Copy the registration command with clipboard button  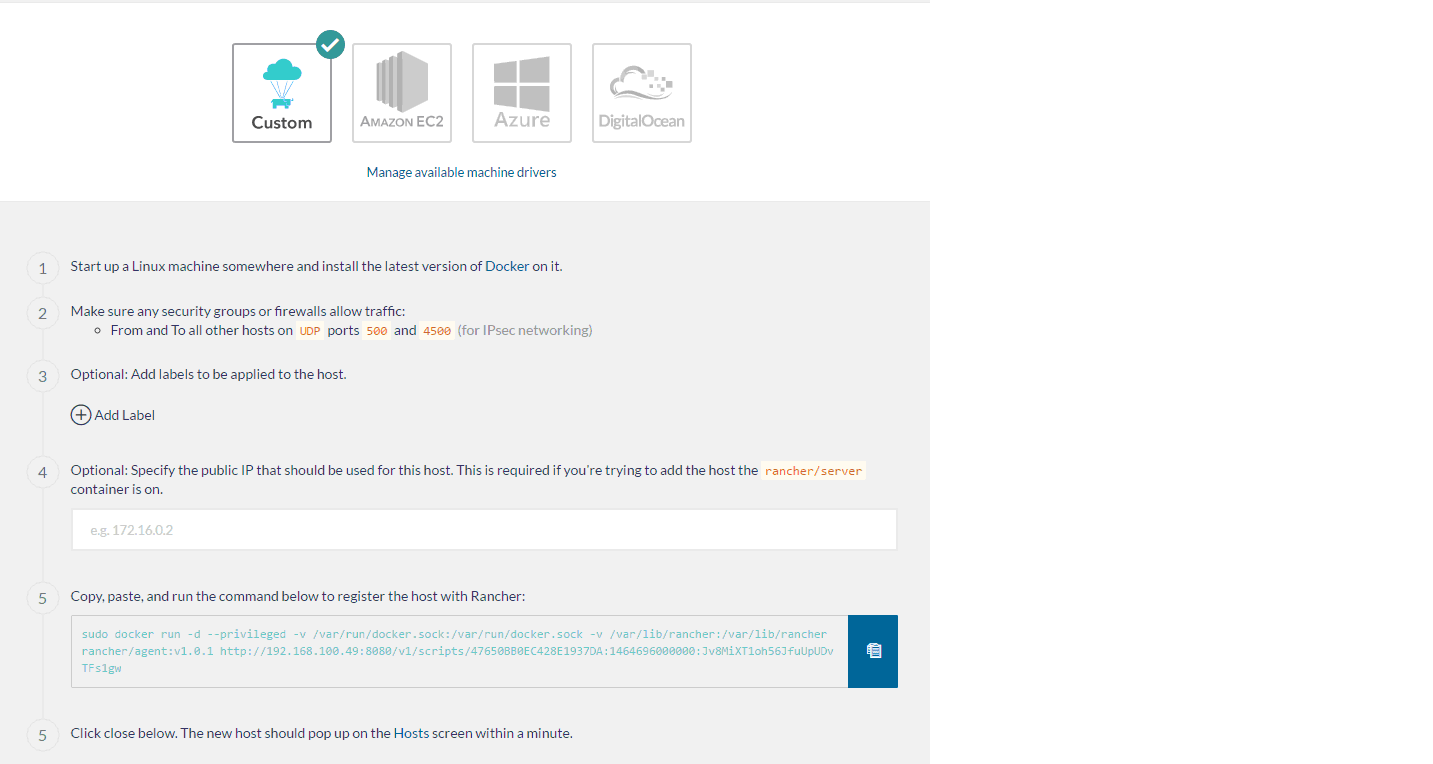873,651
